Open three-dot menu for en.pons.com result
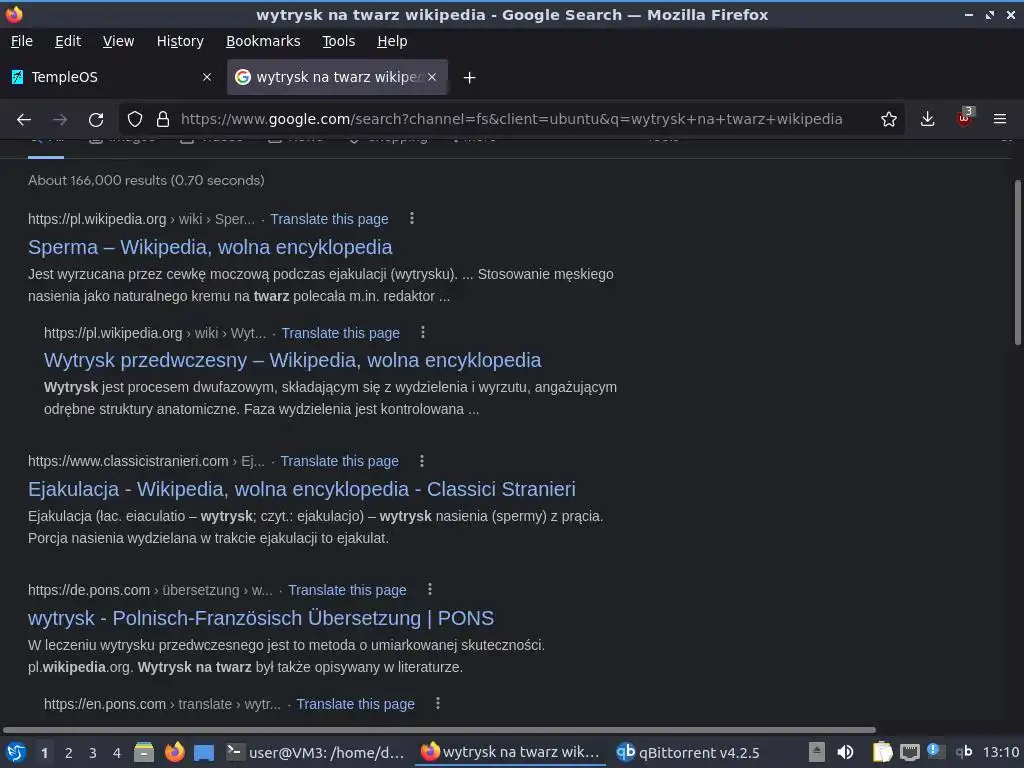 tap(438, 703)
